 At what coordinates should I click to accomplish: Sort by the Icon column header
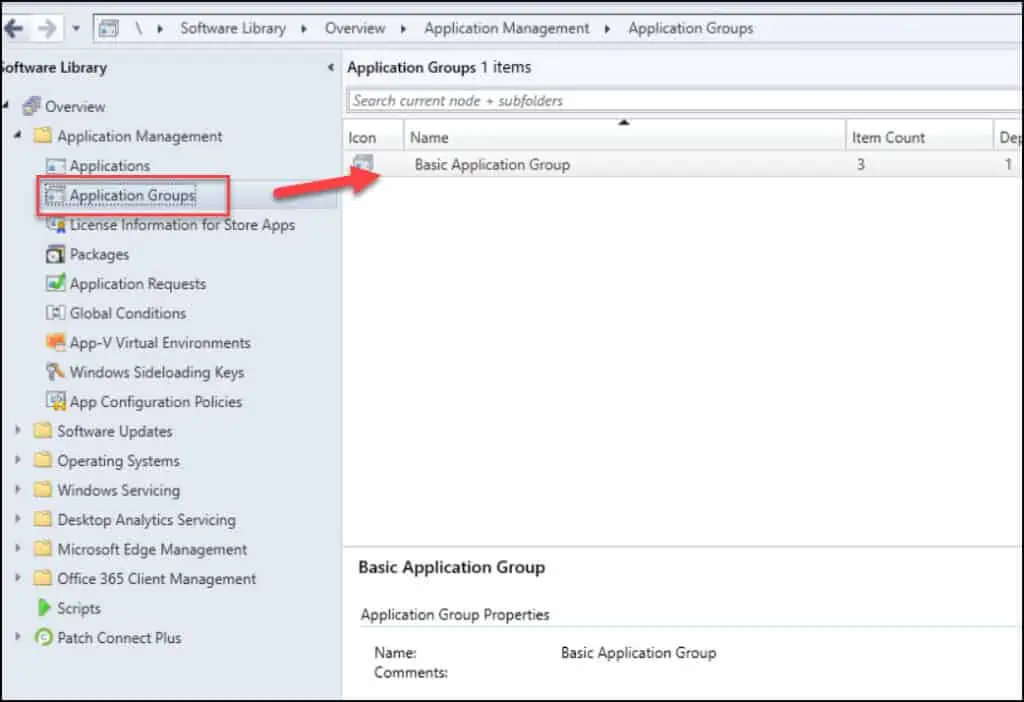[374, 137]
